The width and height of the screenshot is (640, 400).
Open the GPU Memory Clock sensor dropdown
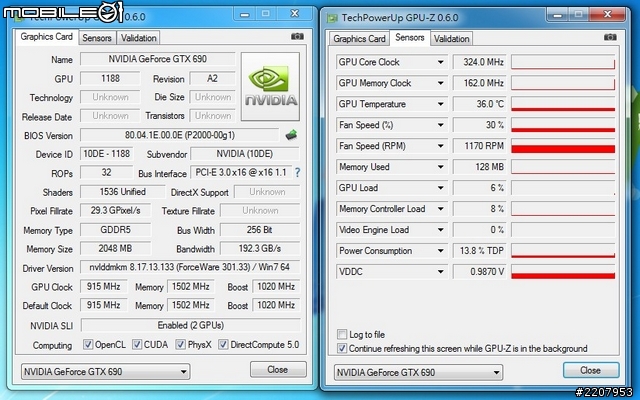tap(440, 83)
